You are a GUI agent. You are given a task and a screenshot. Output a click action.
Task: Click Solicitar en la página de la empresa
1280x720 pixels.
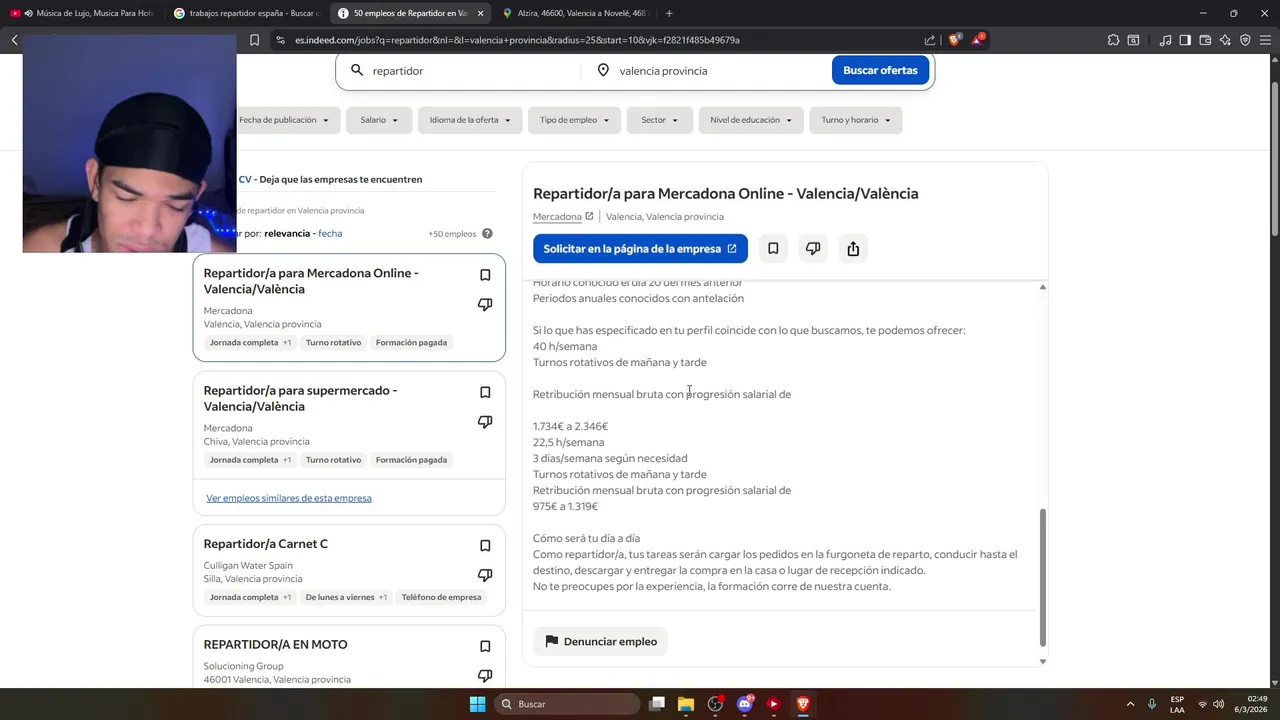[x=640, y=248]
